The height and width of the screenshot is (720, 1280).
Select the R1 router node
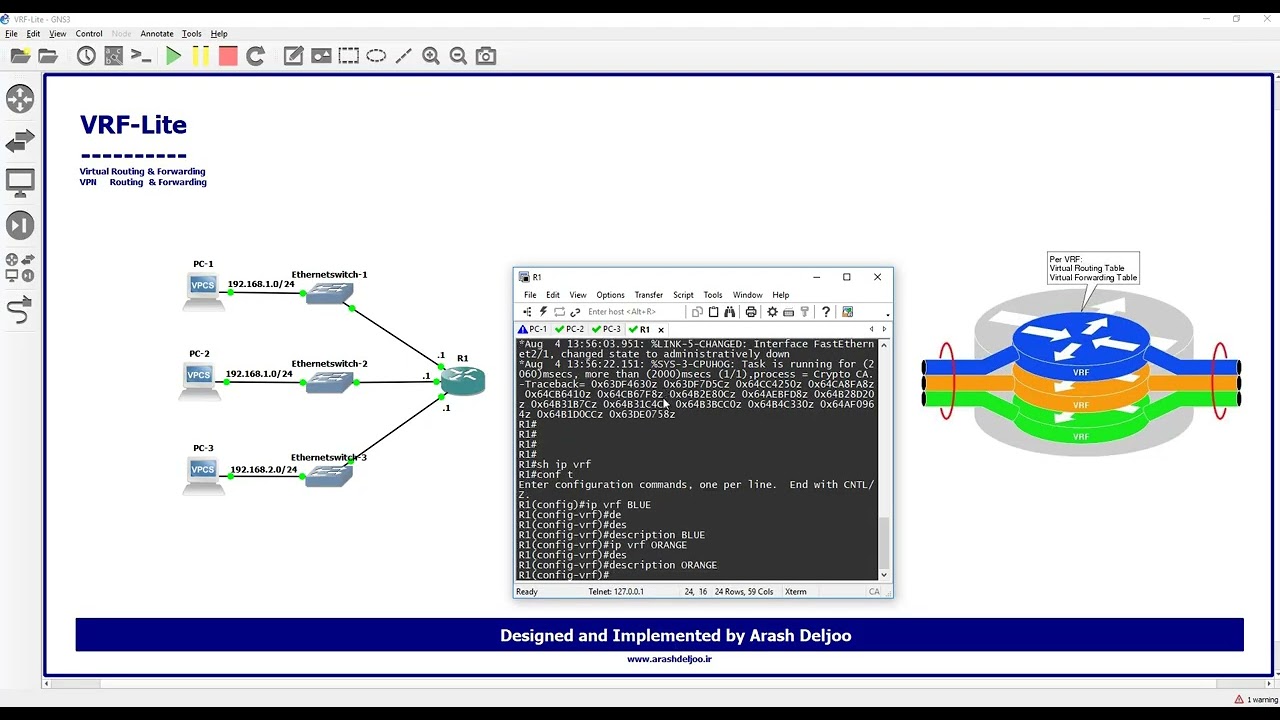[x=463, y=379]
